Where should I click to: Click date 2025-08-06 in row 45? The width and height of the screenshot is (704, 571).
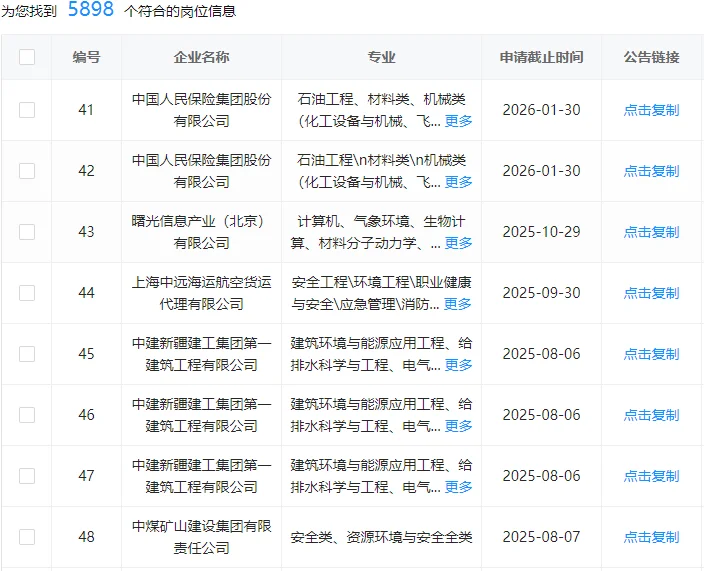(x=541, y=354)
